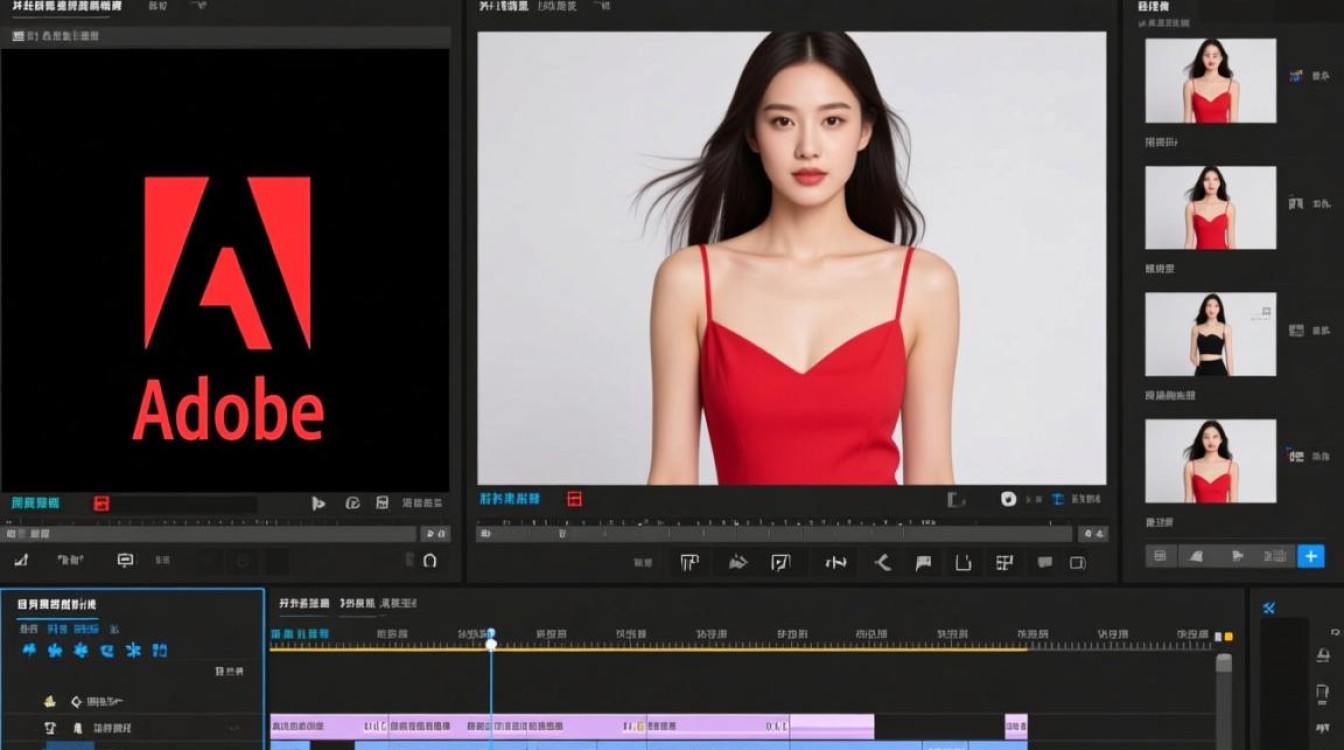Viewport: 1344px width, 750px height.
Task: Click the red icon below the program monitor
Action: tap(574, 498)
